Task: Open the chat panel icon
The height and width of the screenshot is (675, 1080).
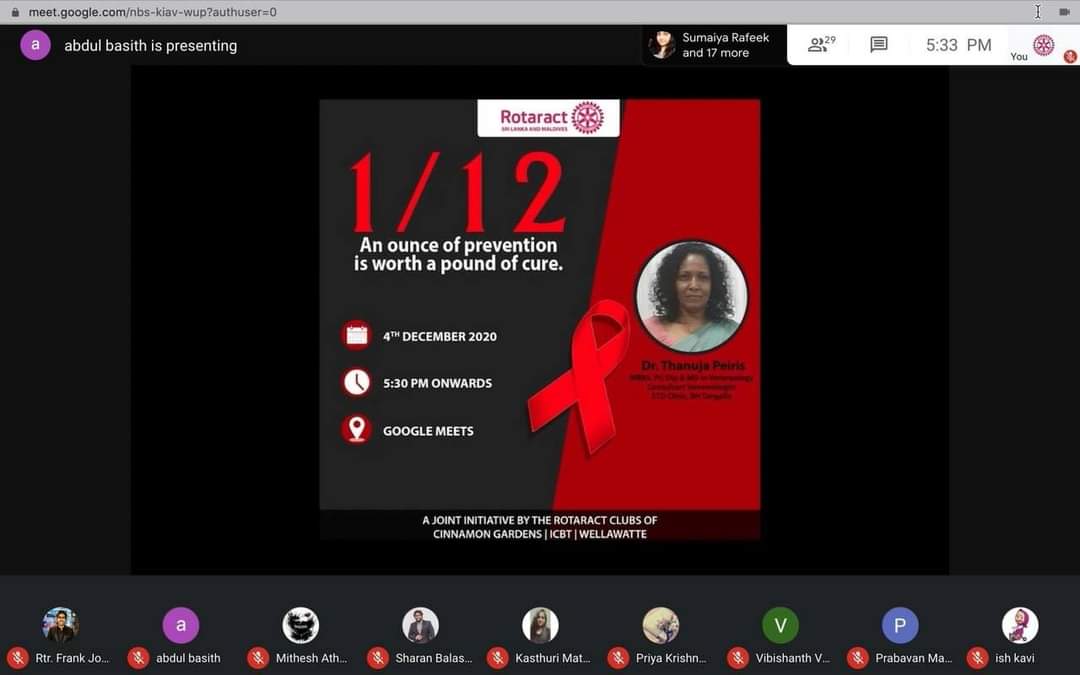Action: coord(878,45)
